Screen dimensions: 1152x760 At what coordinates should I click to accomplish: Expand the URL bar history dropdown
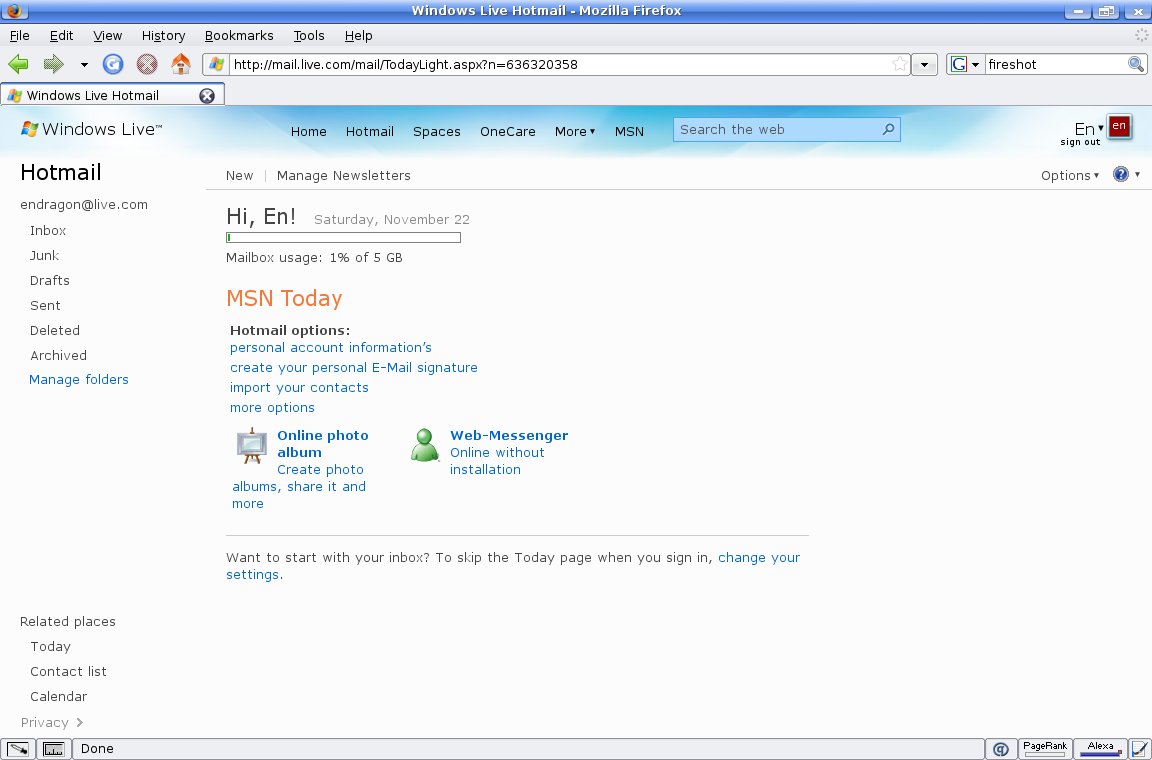924,64
